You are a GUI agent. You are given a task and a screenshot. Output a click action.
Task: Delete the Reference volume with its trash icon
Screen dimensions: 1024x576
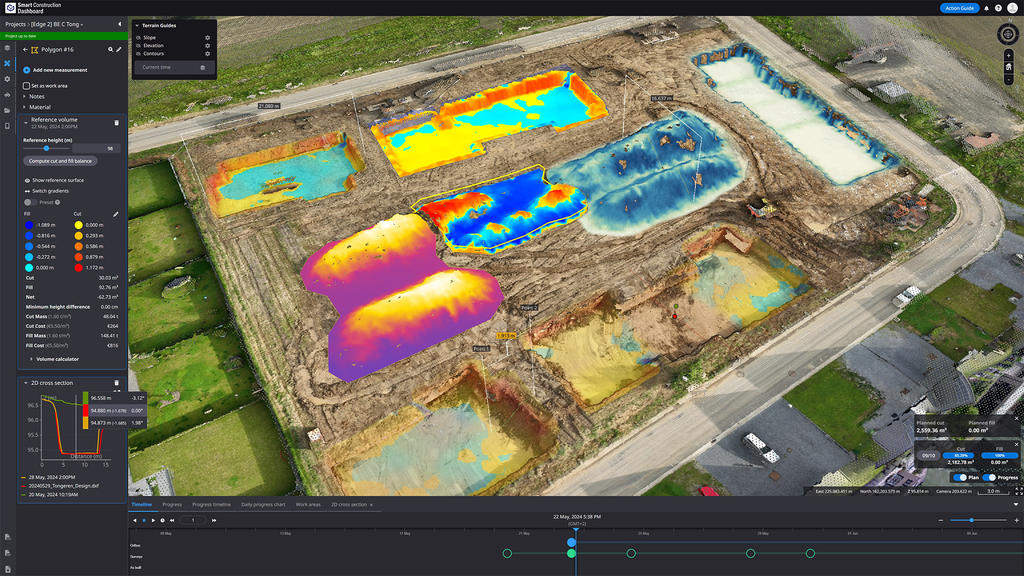116,121
